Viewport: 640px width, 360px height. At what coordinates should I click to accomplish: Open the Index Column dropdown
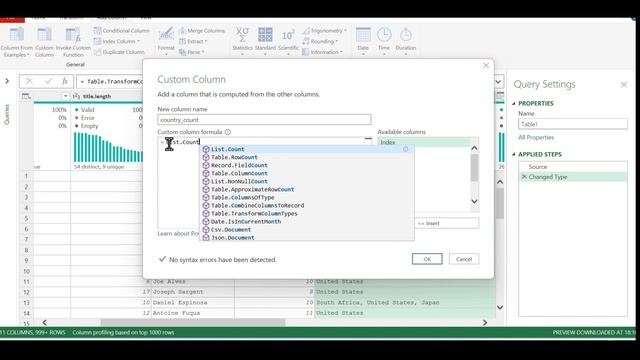coord(117,41)
